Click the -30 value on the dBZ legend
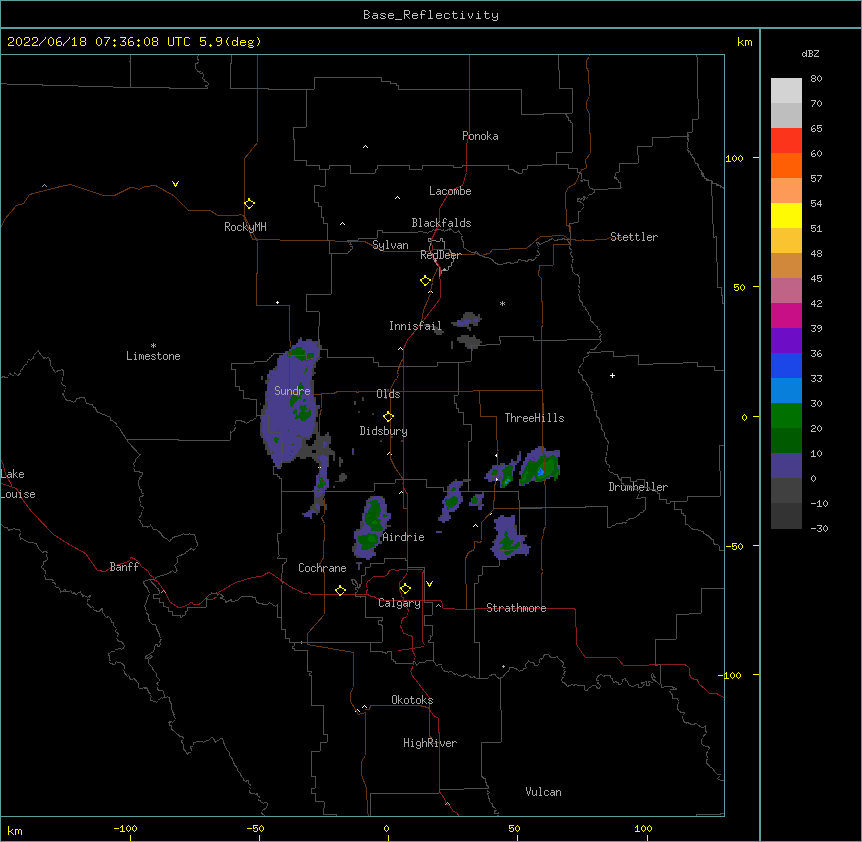This screenshot has height=842, width=862. click(819, 529)
